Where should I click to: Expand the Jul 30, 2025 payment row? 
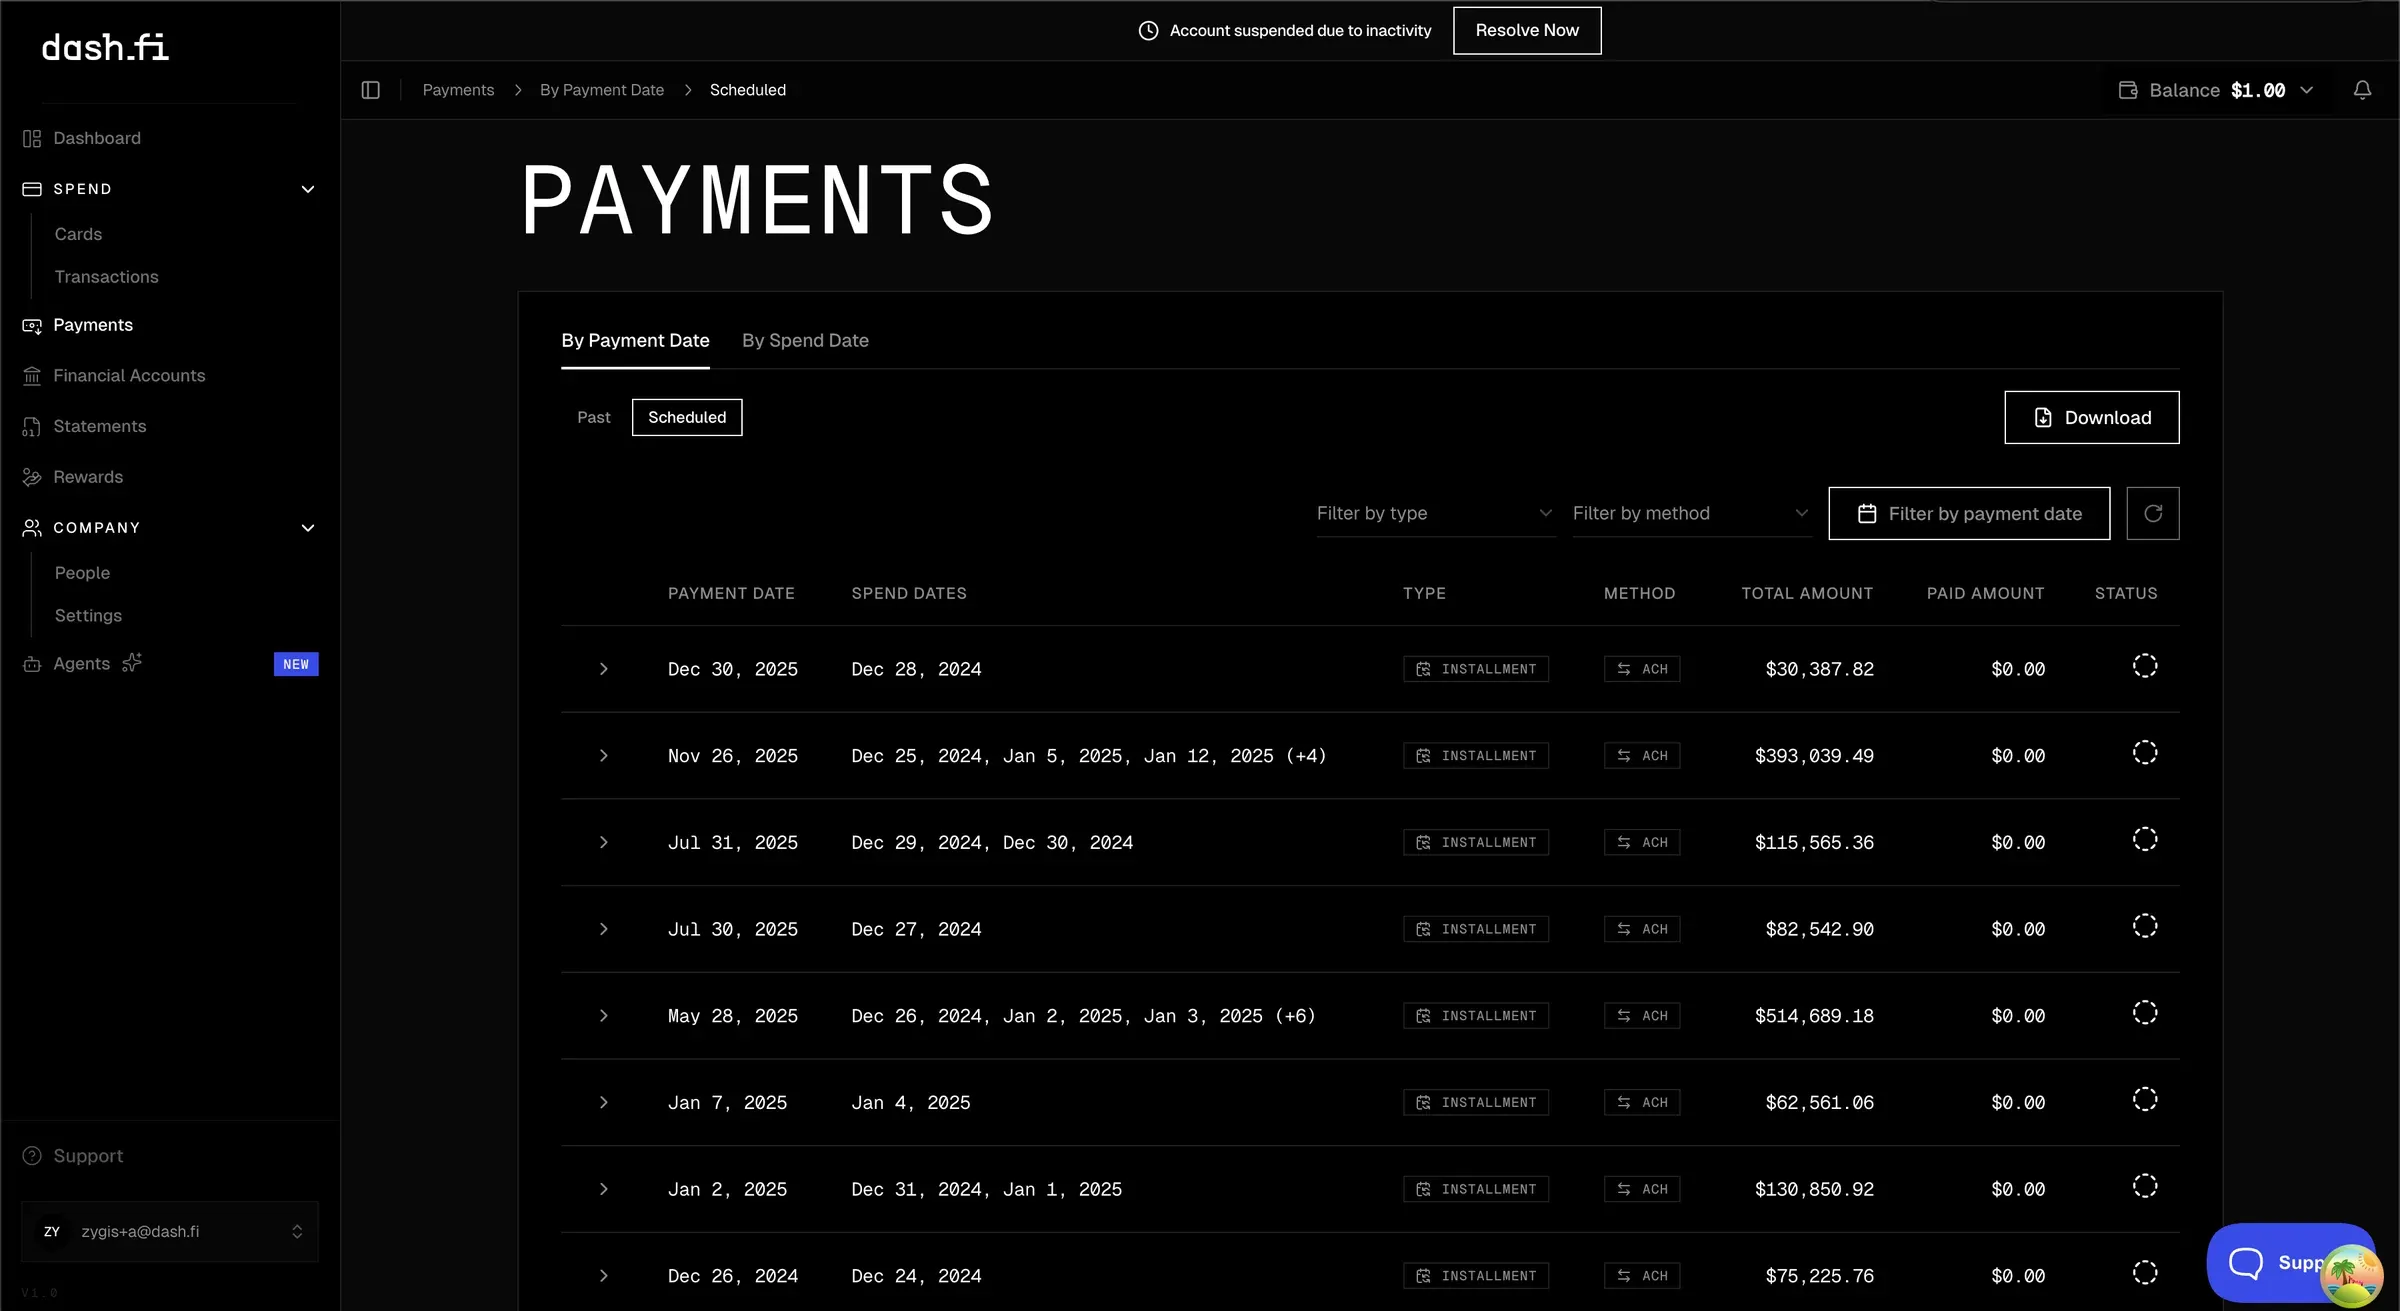[603, 929]
